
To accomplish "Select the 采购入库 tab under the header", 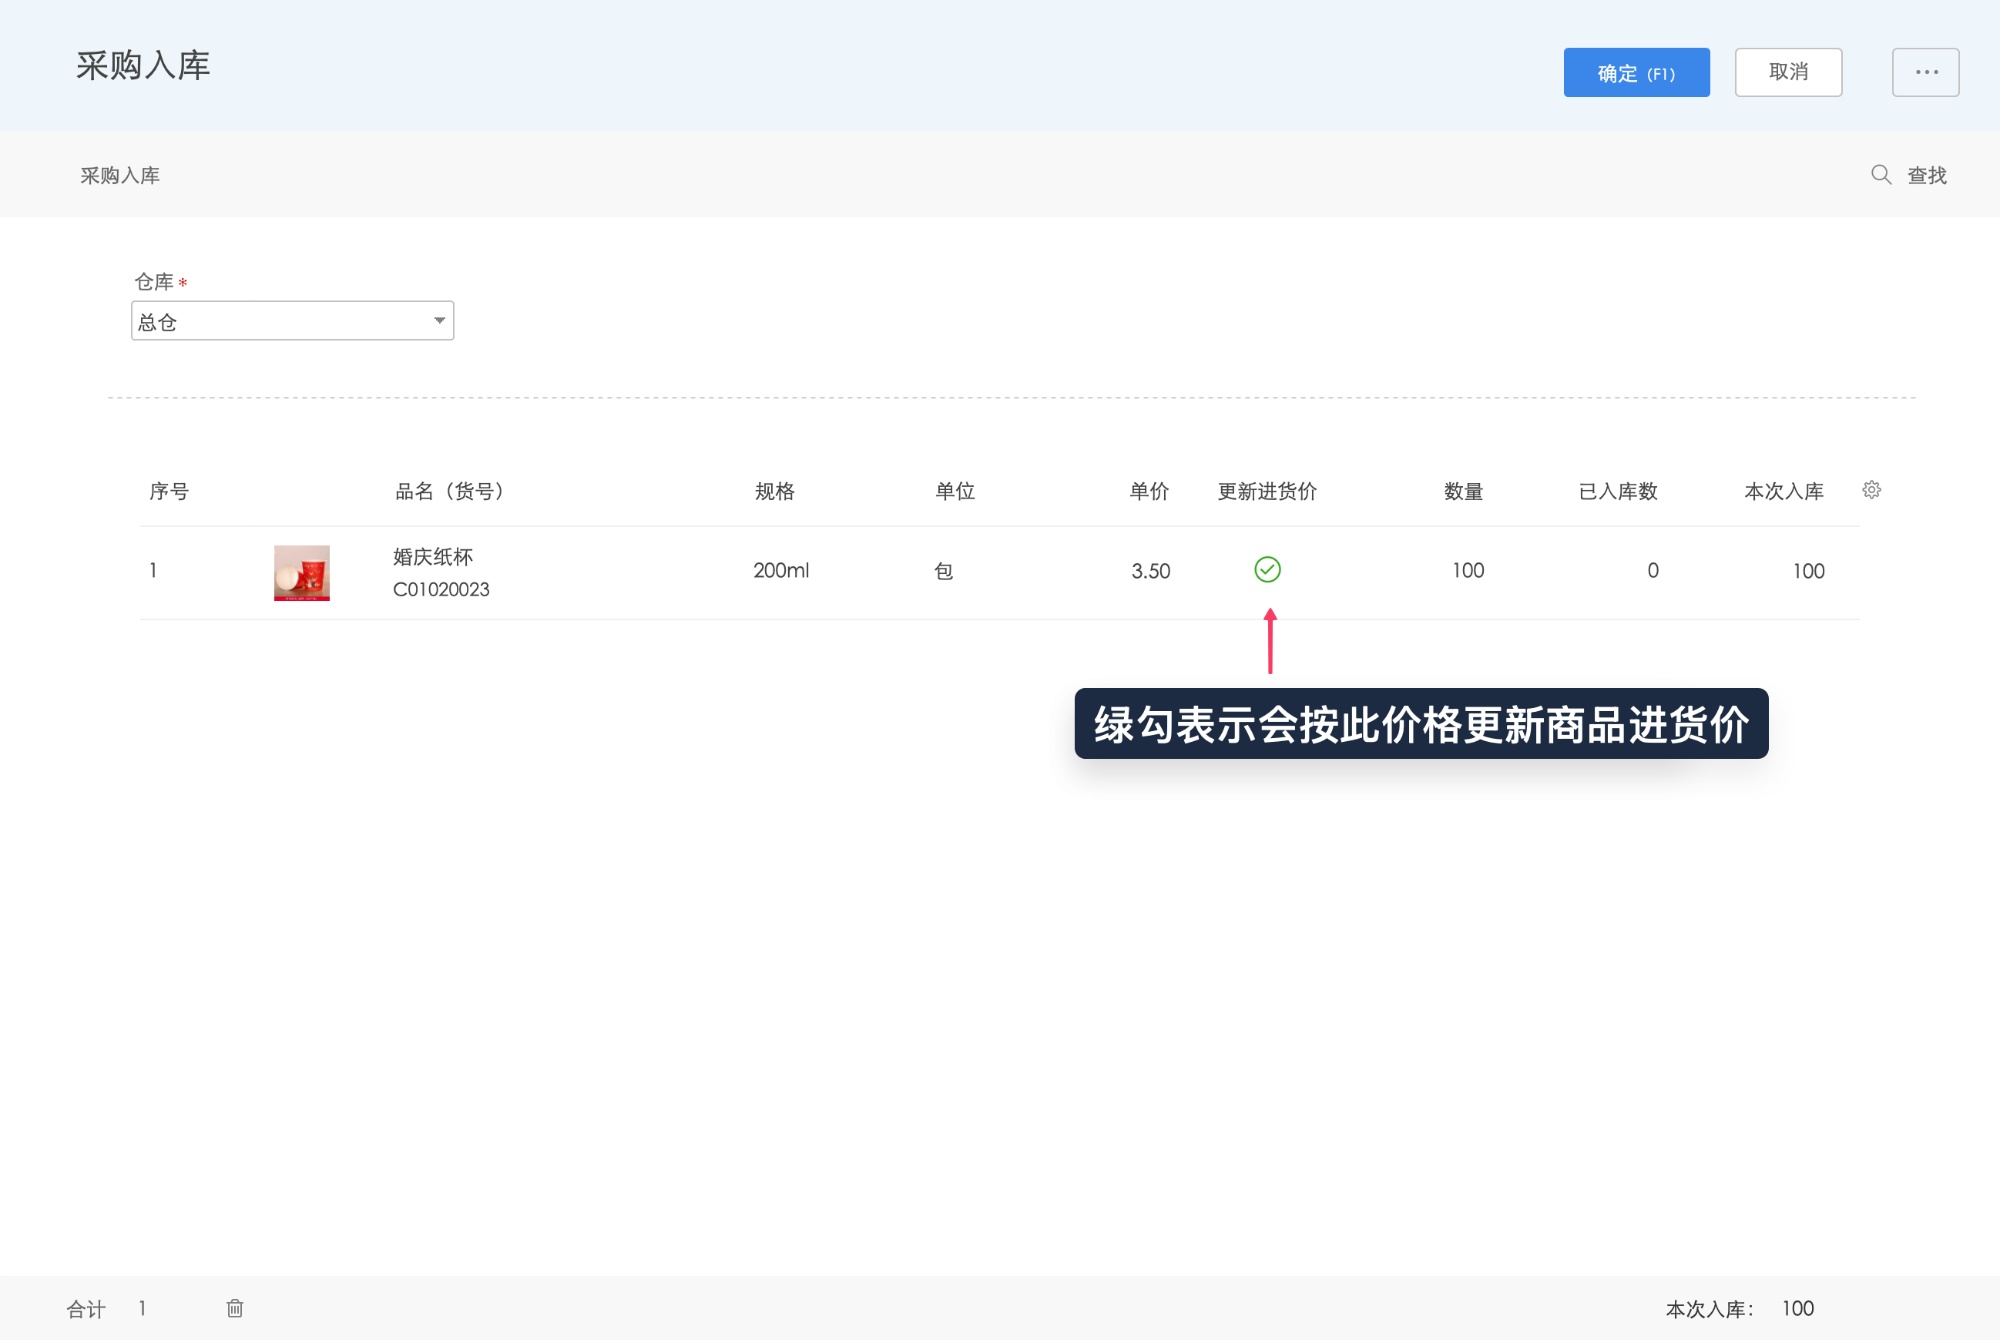I will point(120,176).
